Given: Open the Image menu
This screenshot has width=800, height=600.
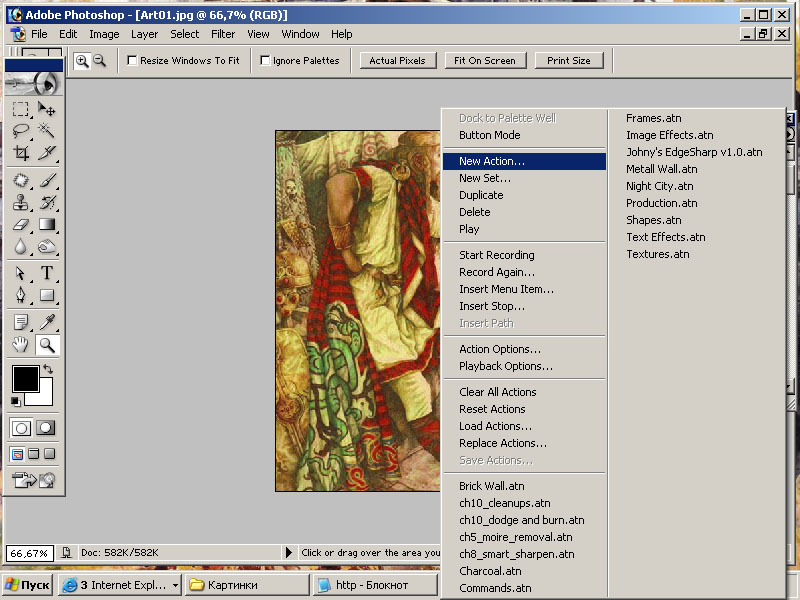Looking at the screenshot, I should (104, 34).
